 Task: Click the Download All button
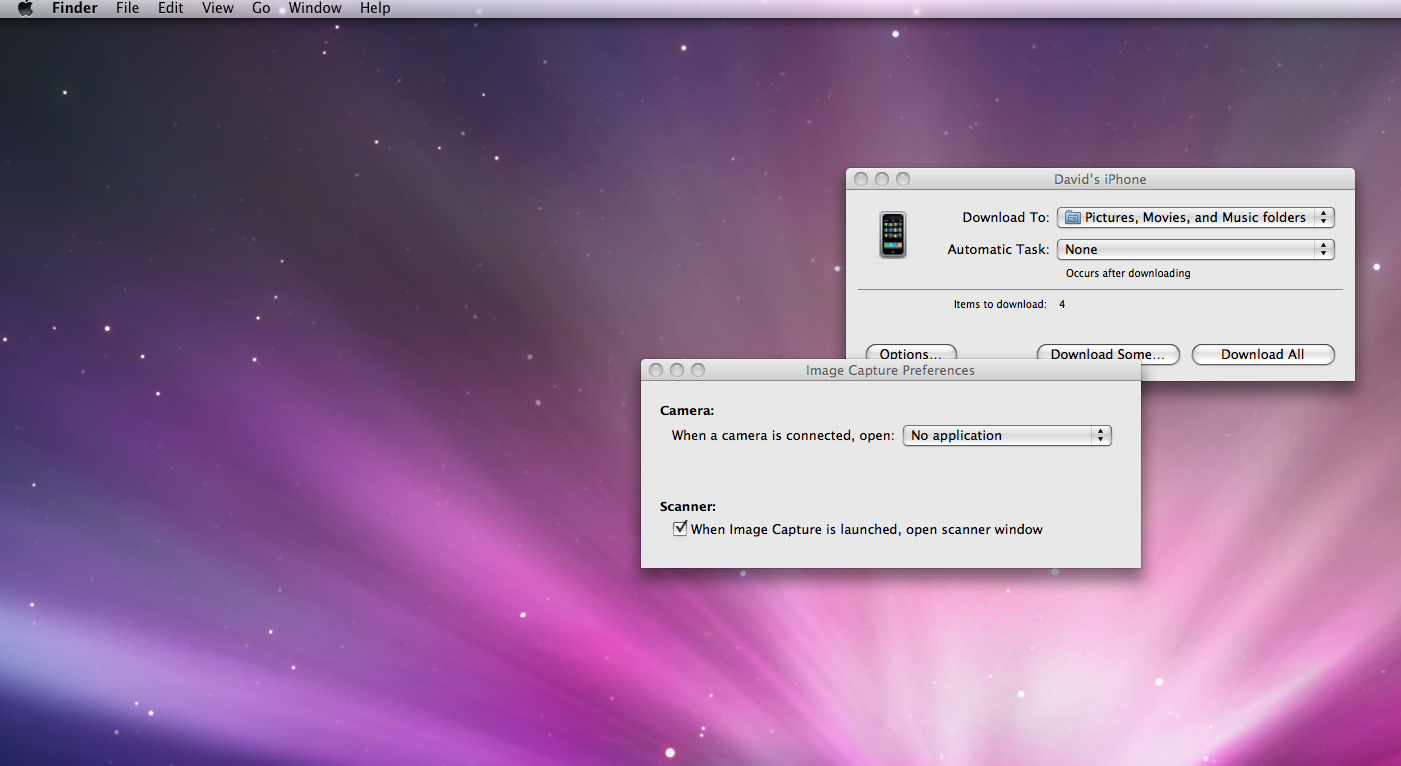click(1263, 354)
